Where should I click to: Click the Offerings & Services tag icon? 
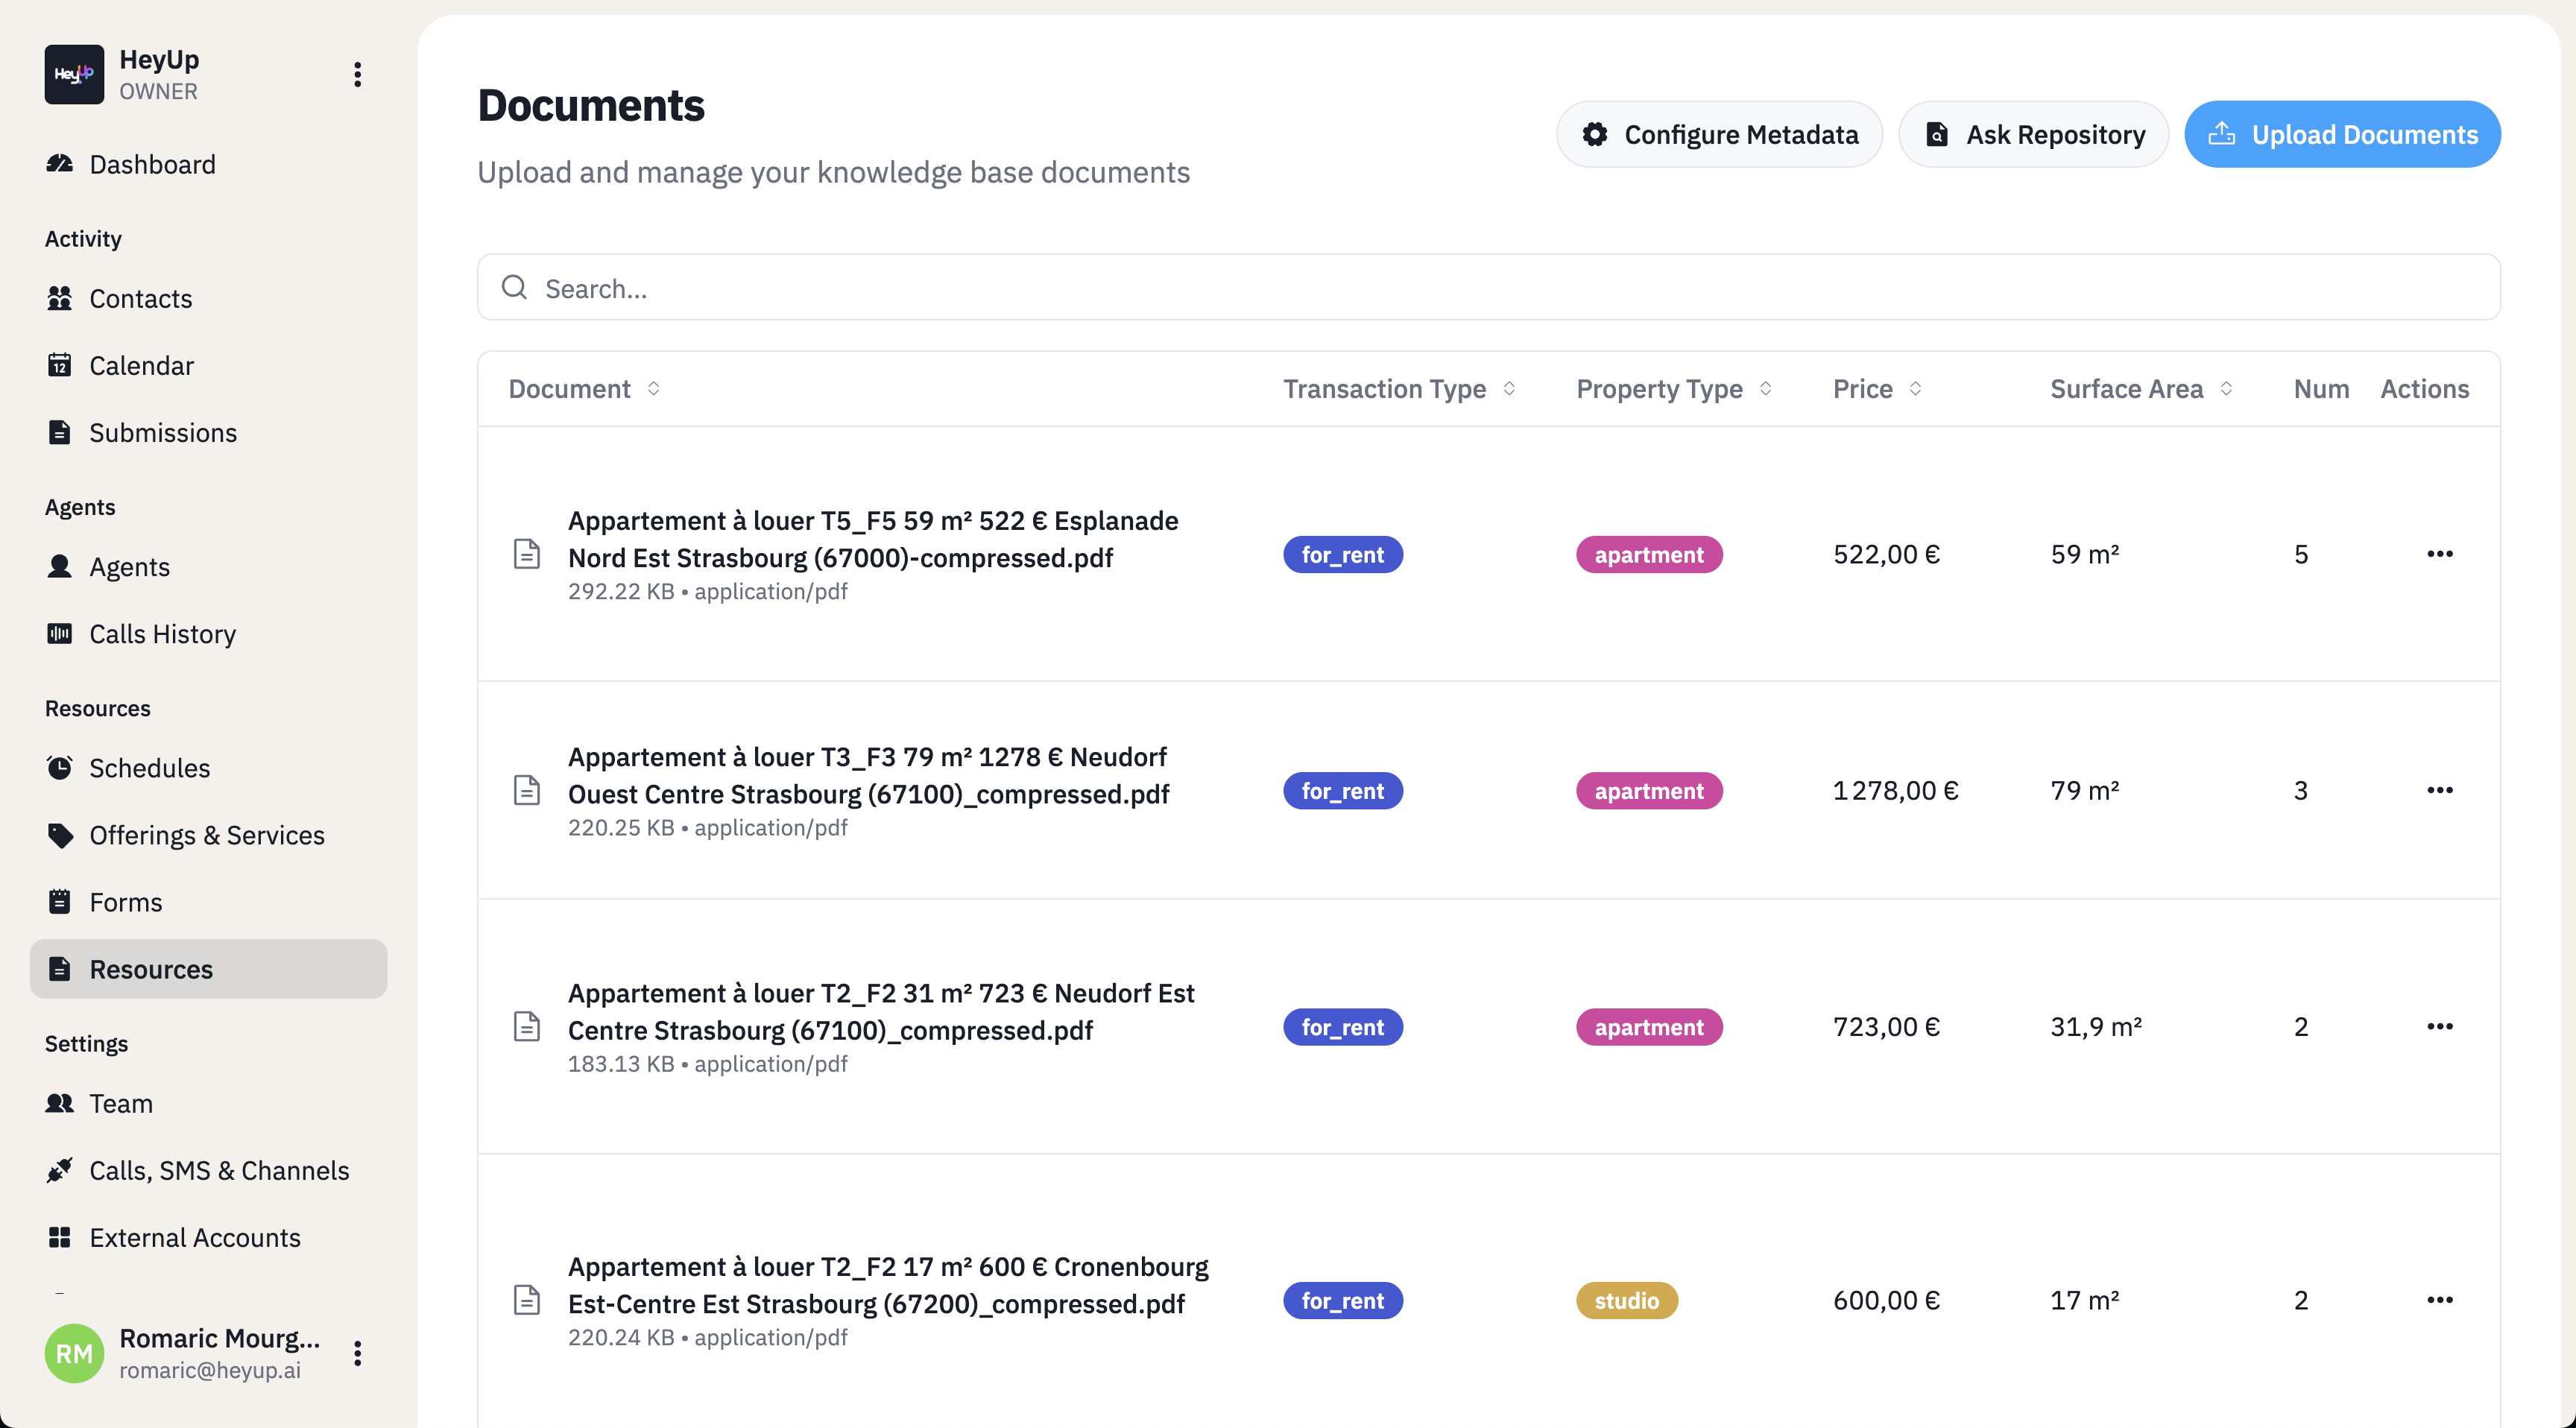(60, 834)
